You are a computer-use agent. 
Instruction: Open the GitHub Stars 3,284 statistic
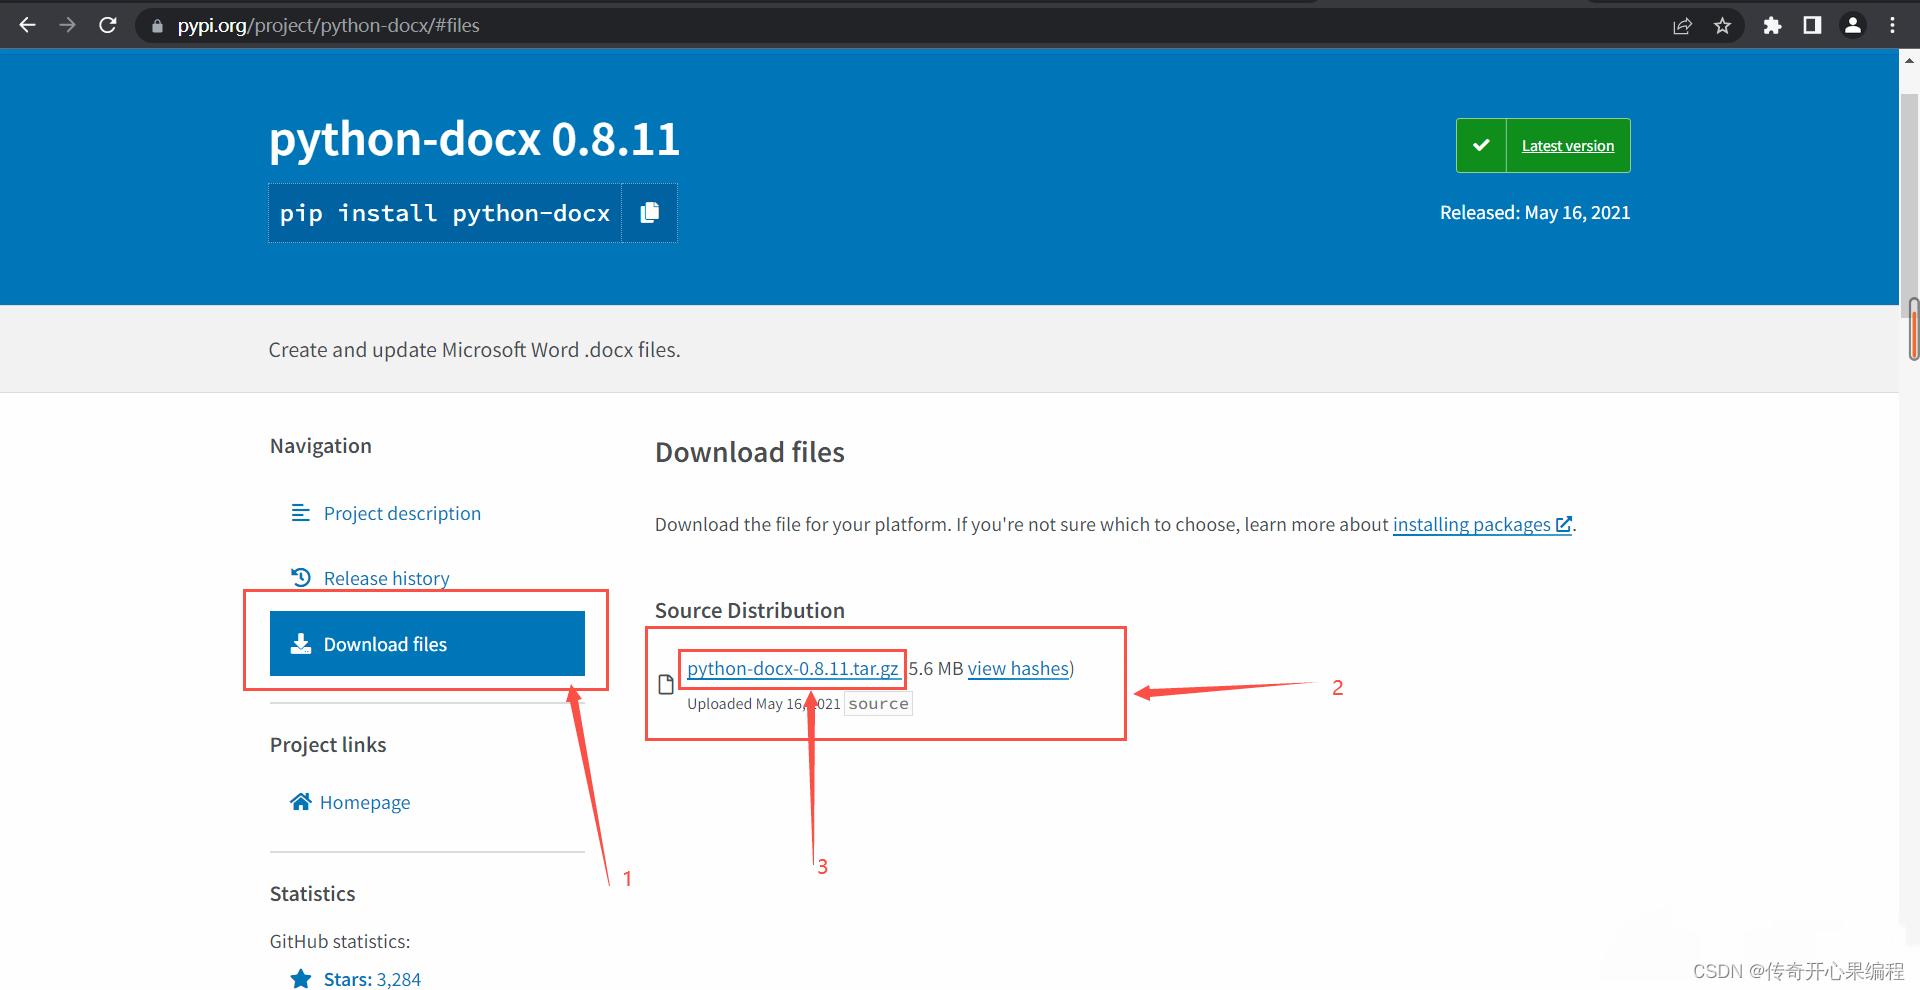tap(372, 979)
